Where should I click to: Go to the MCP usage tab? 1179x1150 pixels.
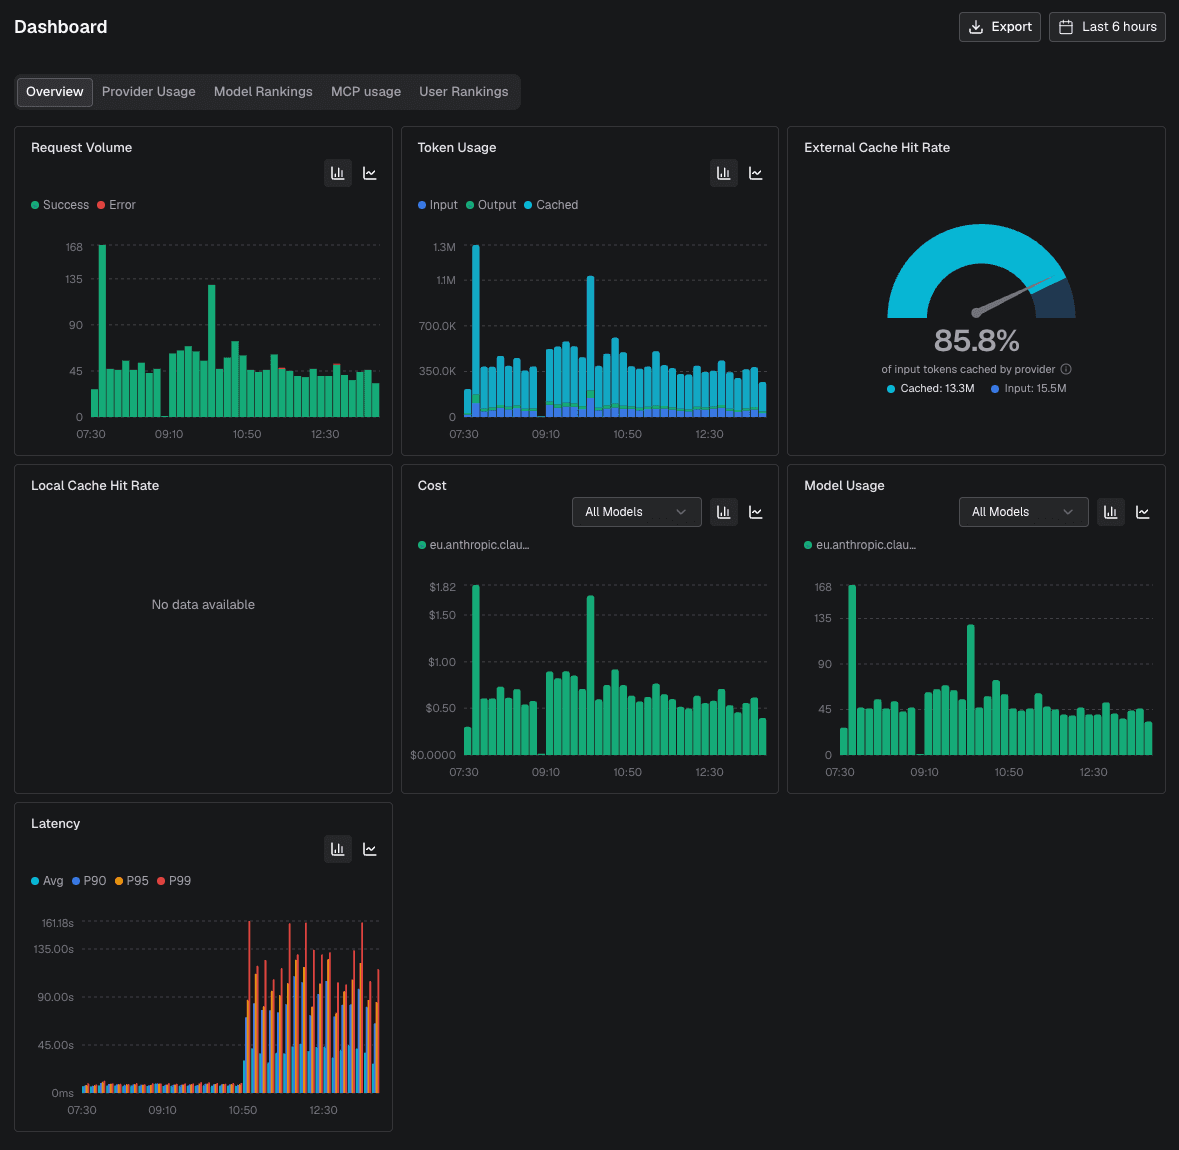pyautogui.click(x=366, y=92)
